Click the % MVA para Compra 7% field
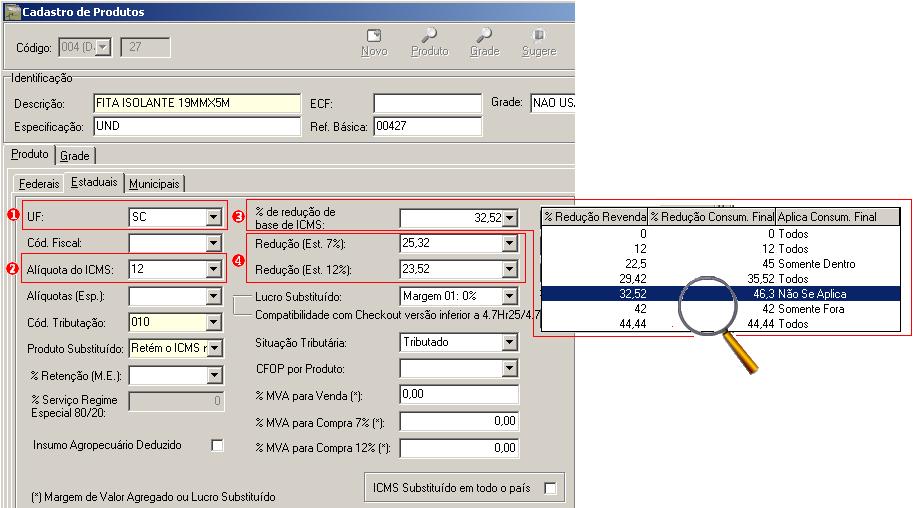Image resolution: width=918 pixels, height=508 pixels. coord(459,421)
